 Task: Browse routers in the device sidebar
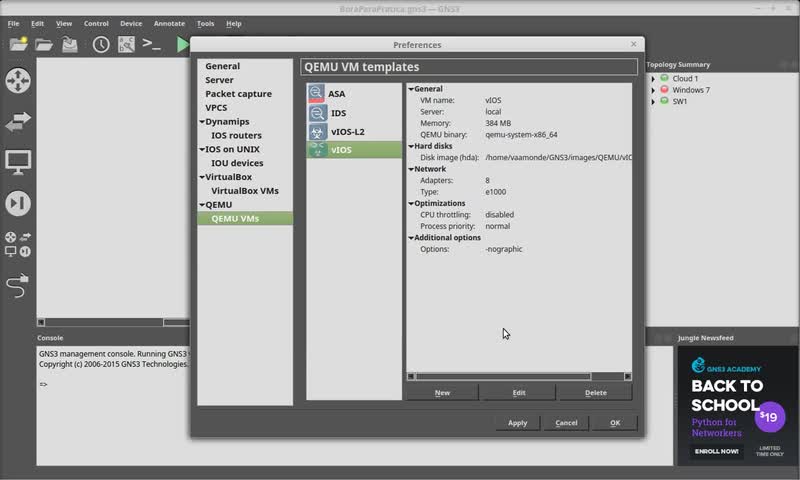click(x=18, y=81)
